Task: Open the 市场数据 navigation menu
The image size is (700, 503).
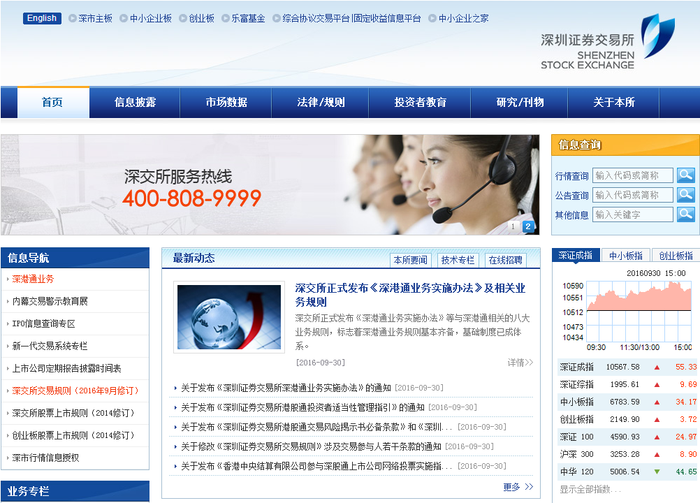Action: pyautogui.click(x=226, y=102)
